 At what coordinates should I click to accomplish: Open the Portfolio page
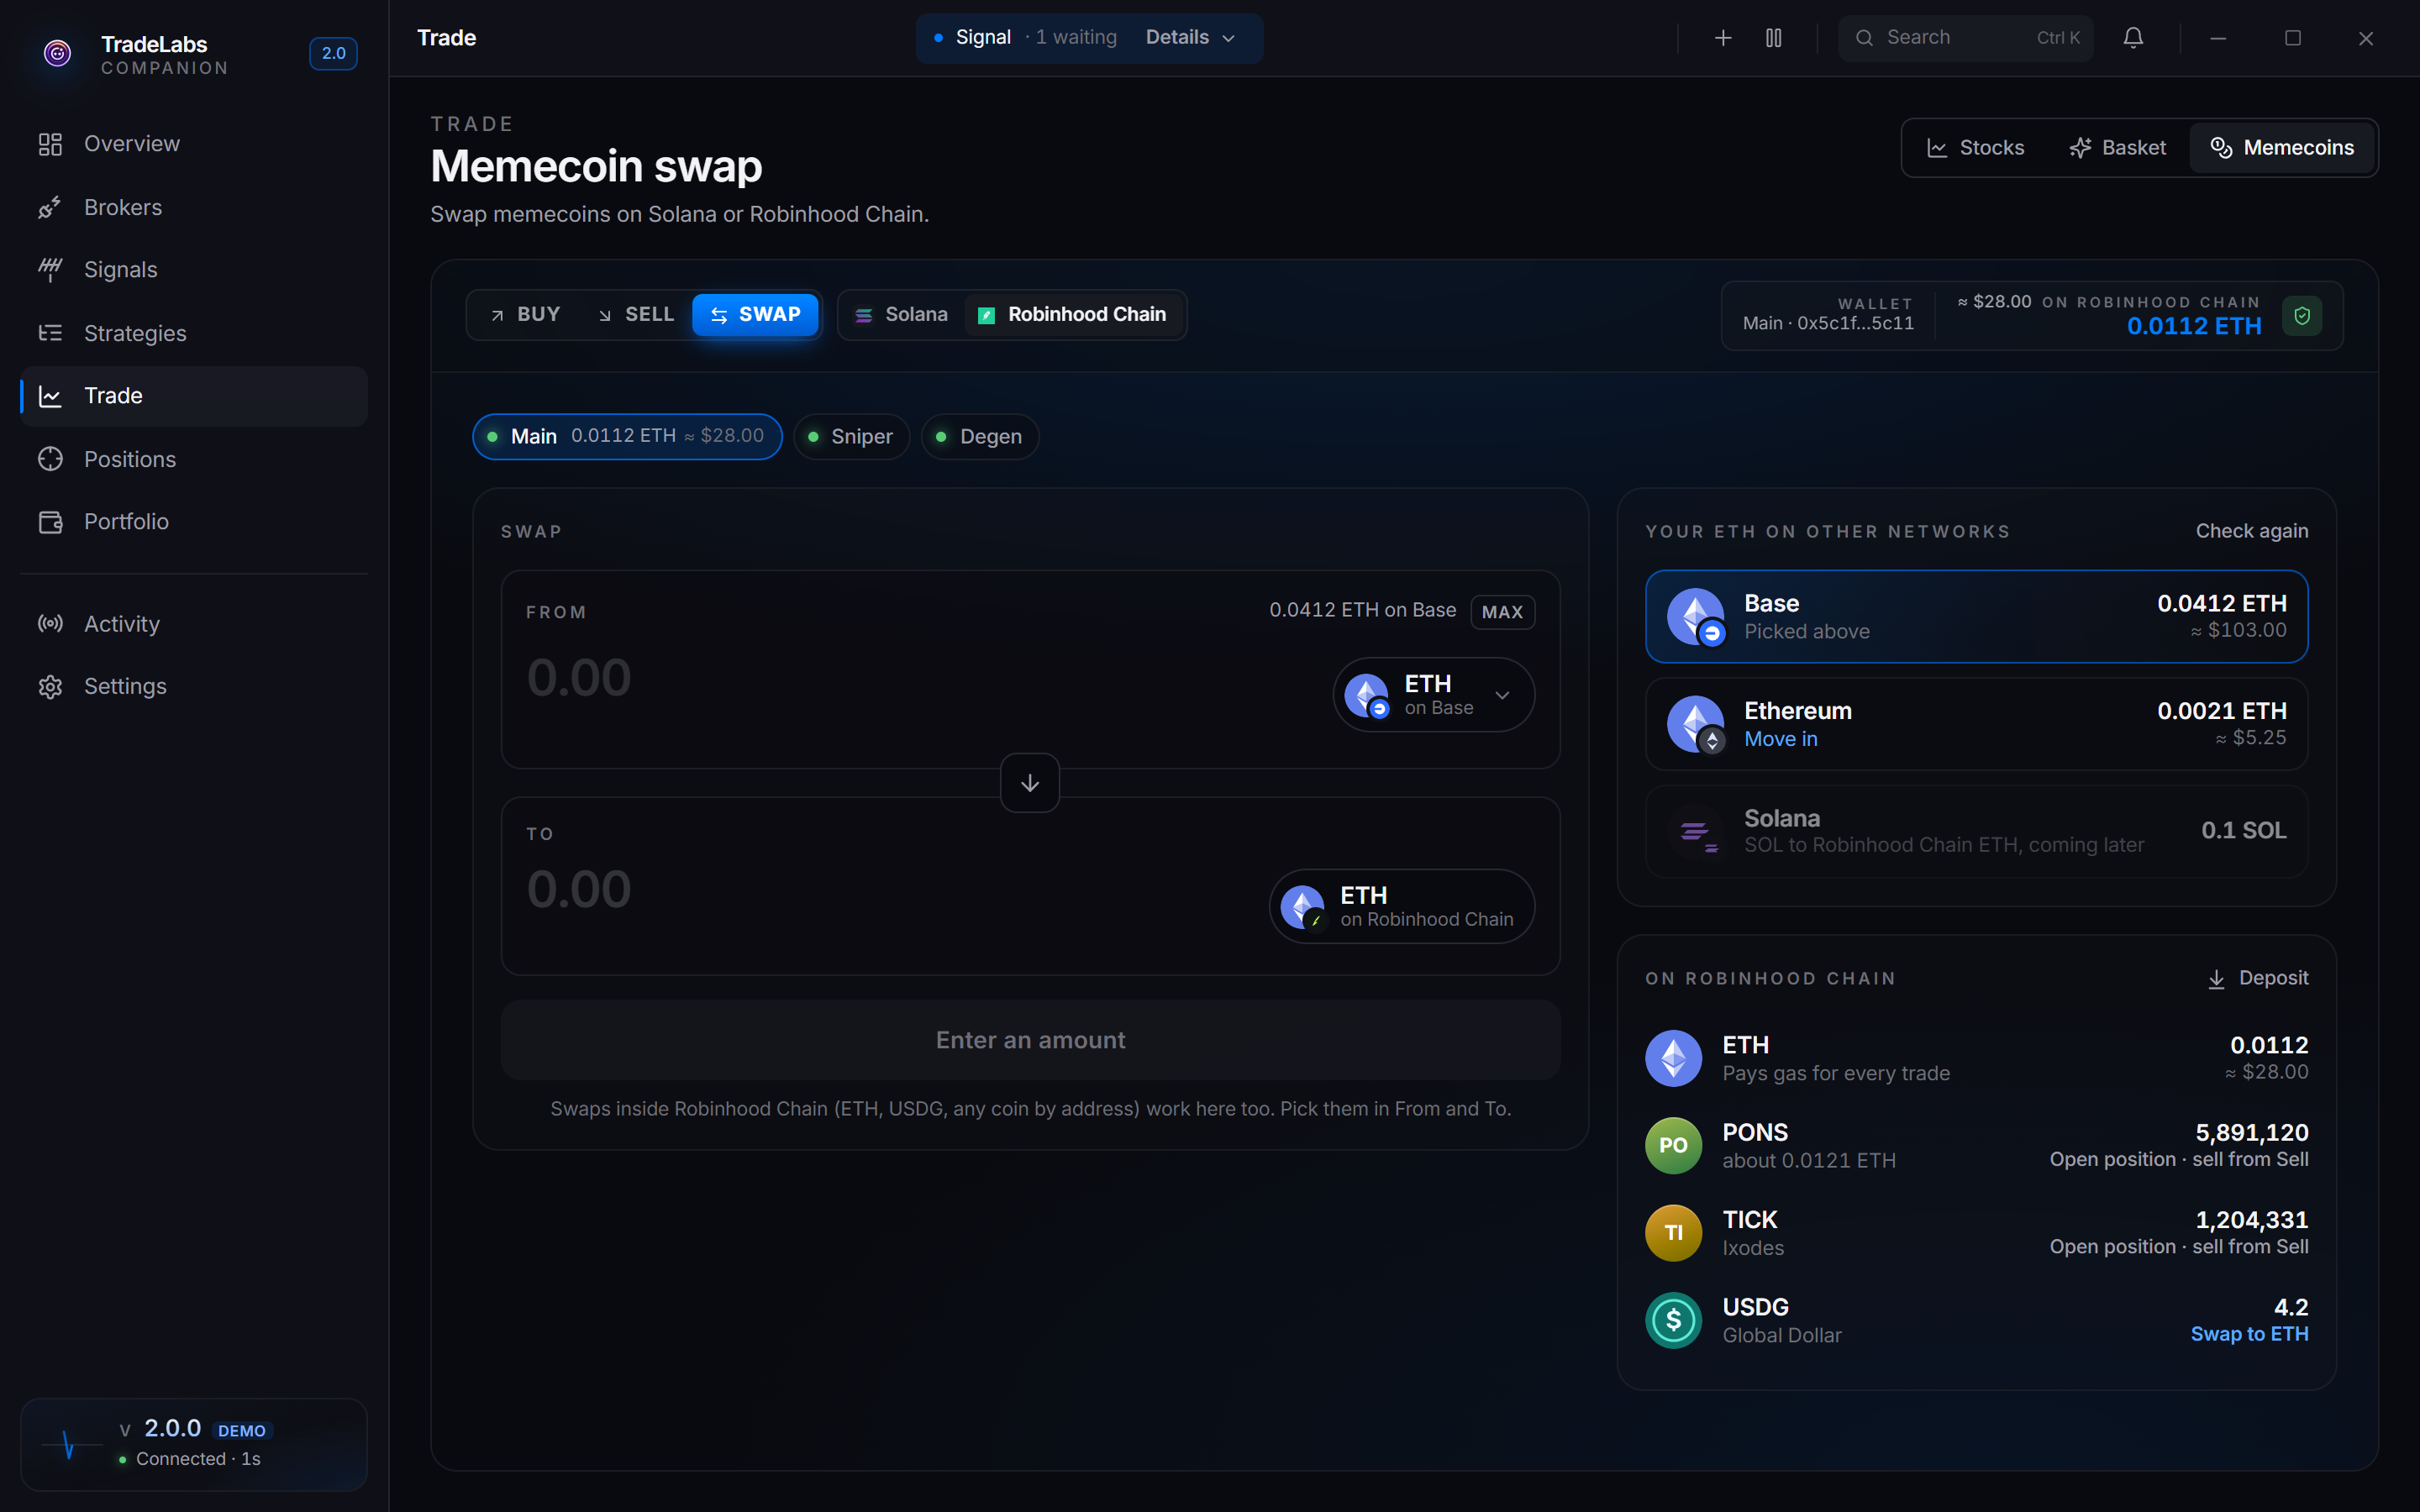pyautogui.click(x=194, y=522)
